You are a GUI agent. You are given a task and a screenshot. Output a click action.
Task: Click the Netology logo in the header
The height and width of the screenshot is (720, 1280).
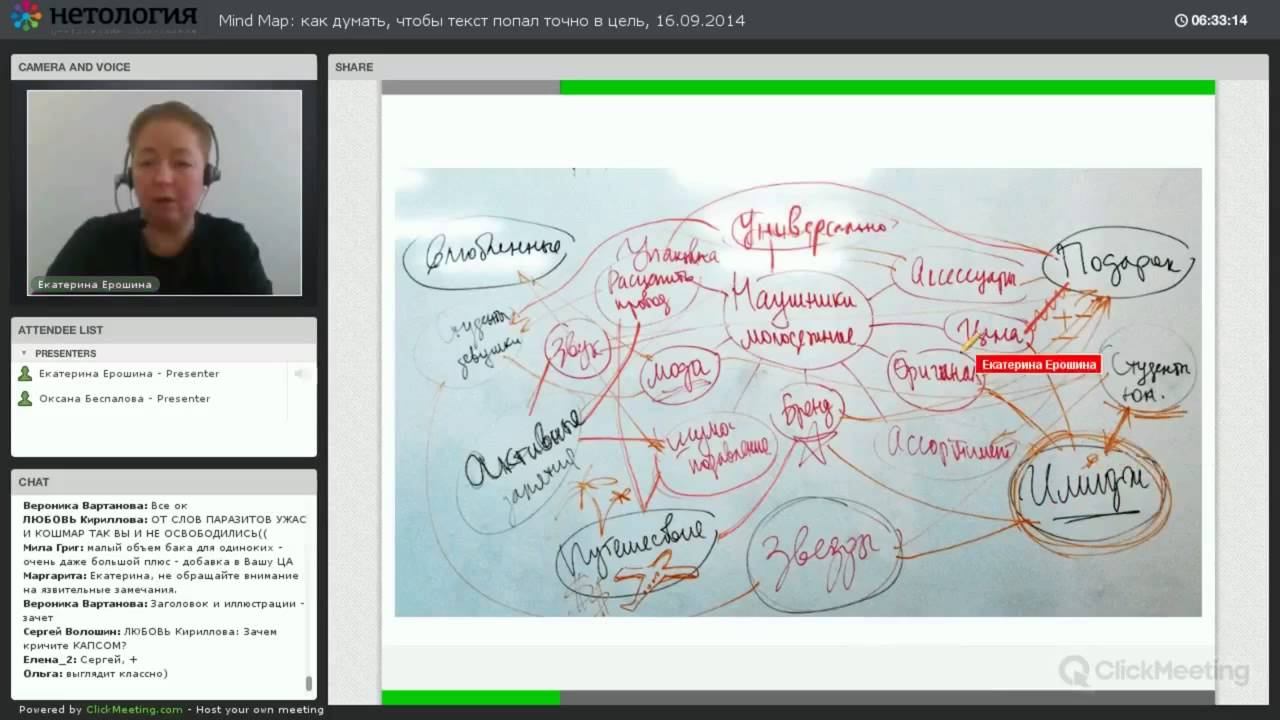(104, 18)
